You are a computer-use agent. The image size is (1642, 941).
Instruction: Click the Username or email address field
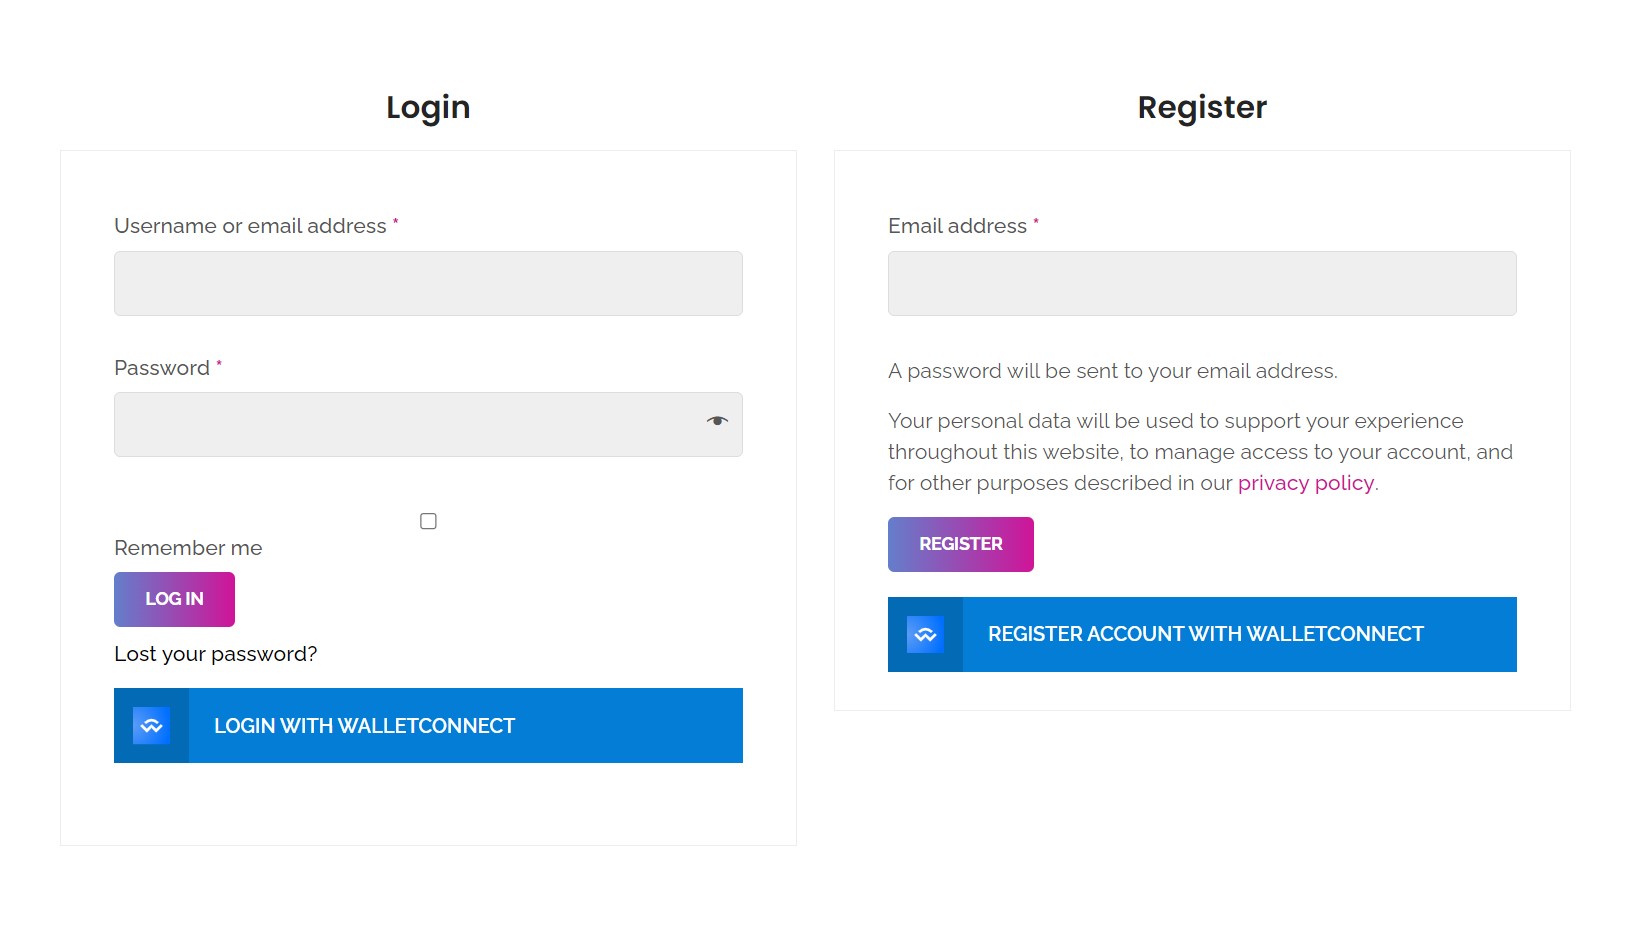coord(428,283)
